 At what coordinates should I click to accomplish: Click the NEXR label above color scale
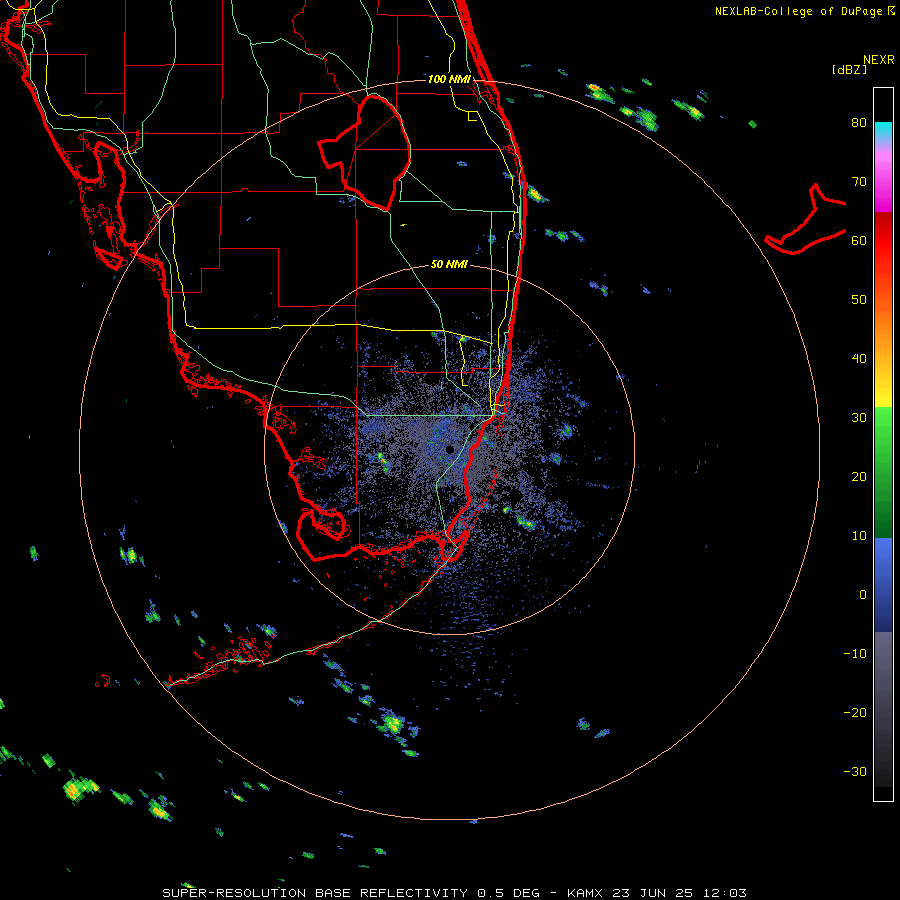pos(879,60)
